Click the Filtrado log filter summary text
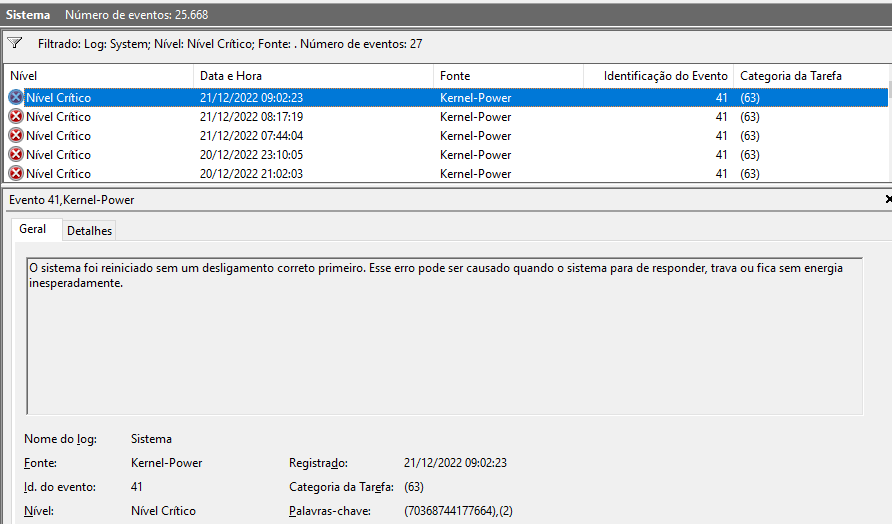 230,44
